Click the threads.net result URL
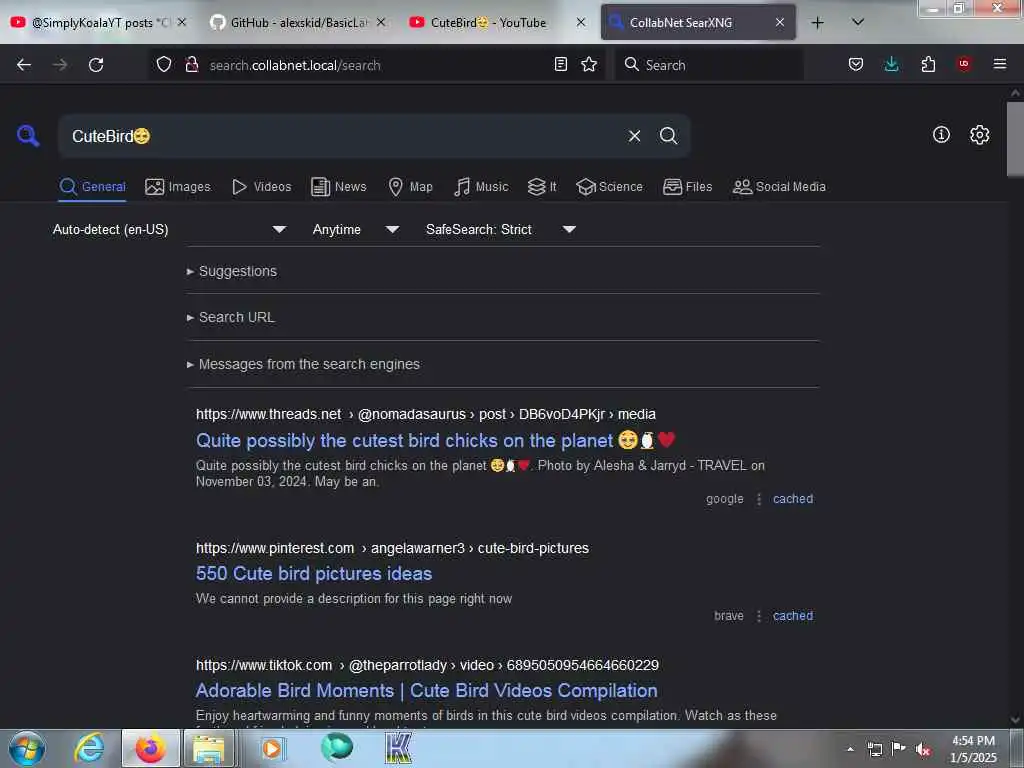This screenshot has width=1024, height=768. pos(426,414)
